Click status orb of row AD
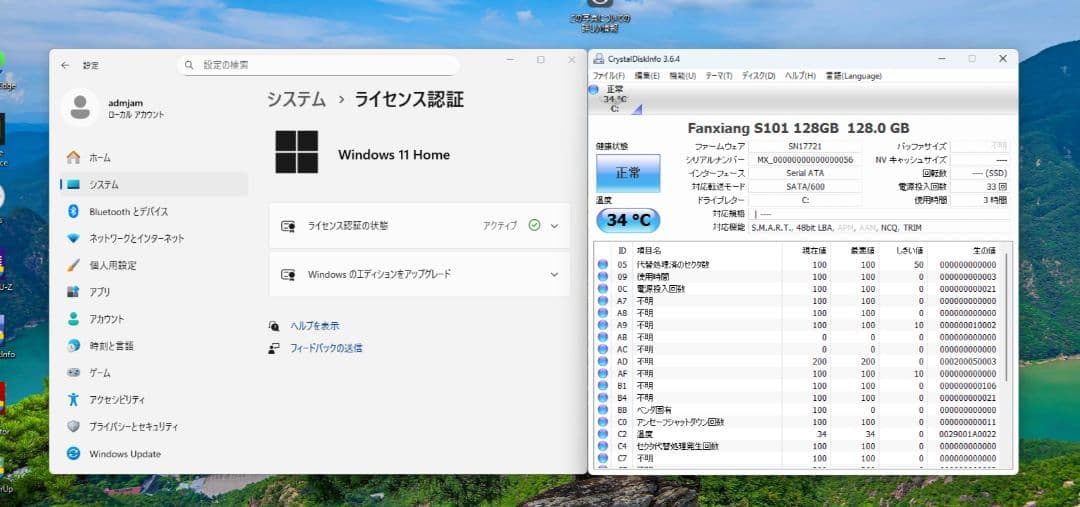This screenshot has width=1080, height=507. [x=603, y=361]
